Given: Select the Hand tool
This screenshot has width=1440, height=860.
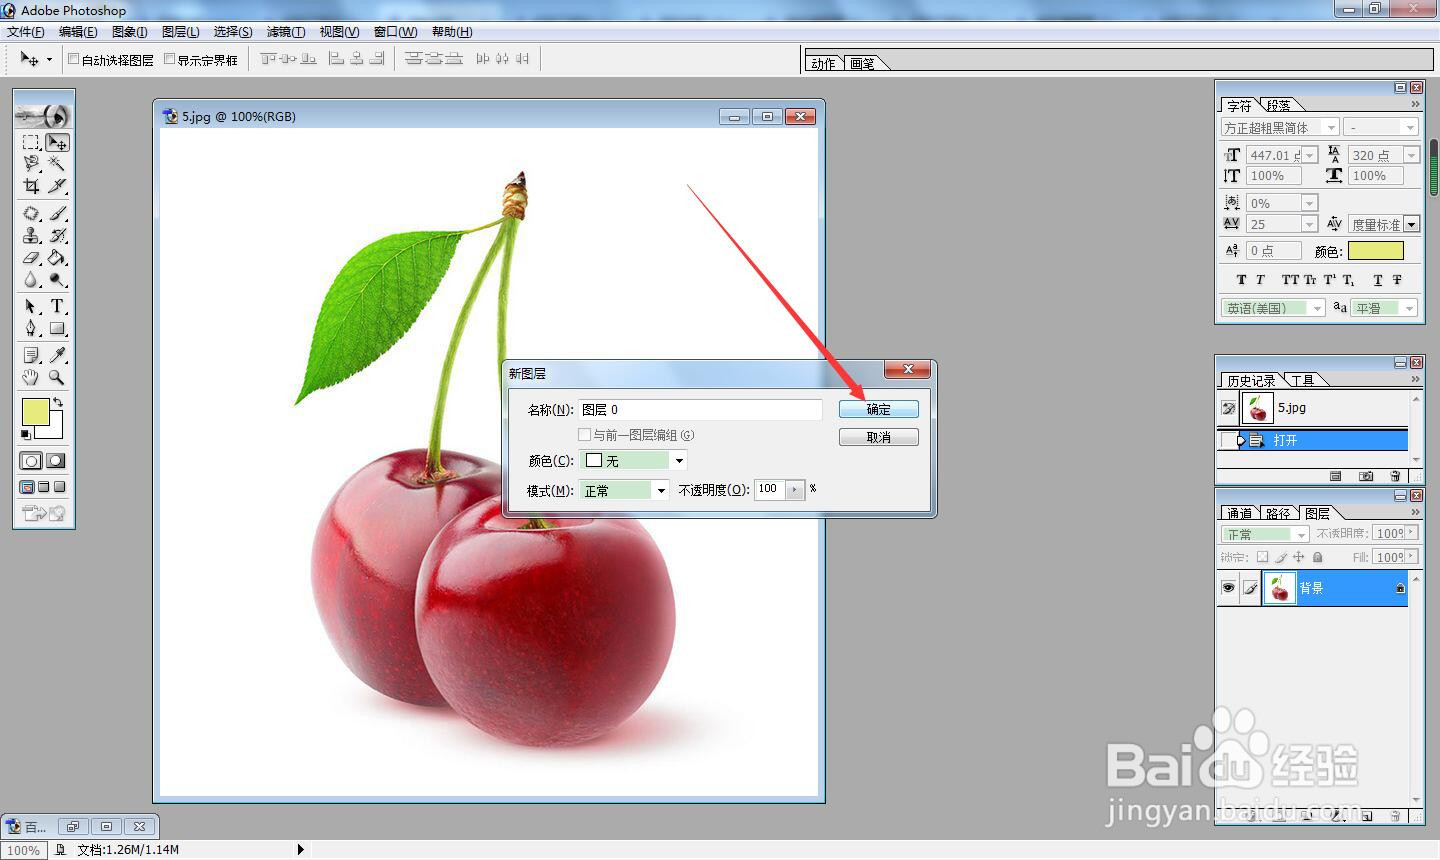Looking at the screenshot, I should tap(31, 377).
